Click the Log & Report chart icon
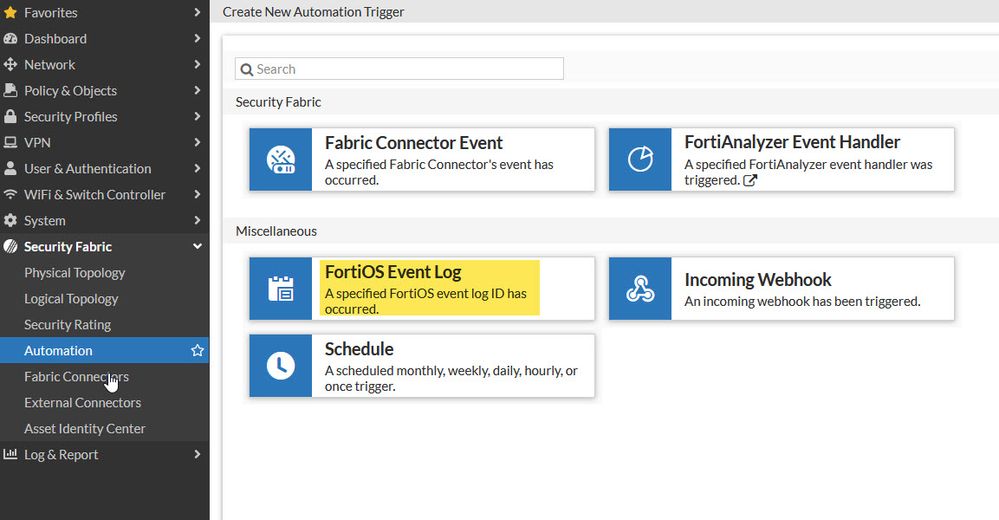 point(11,455)
